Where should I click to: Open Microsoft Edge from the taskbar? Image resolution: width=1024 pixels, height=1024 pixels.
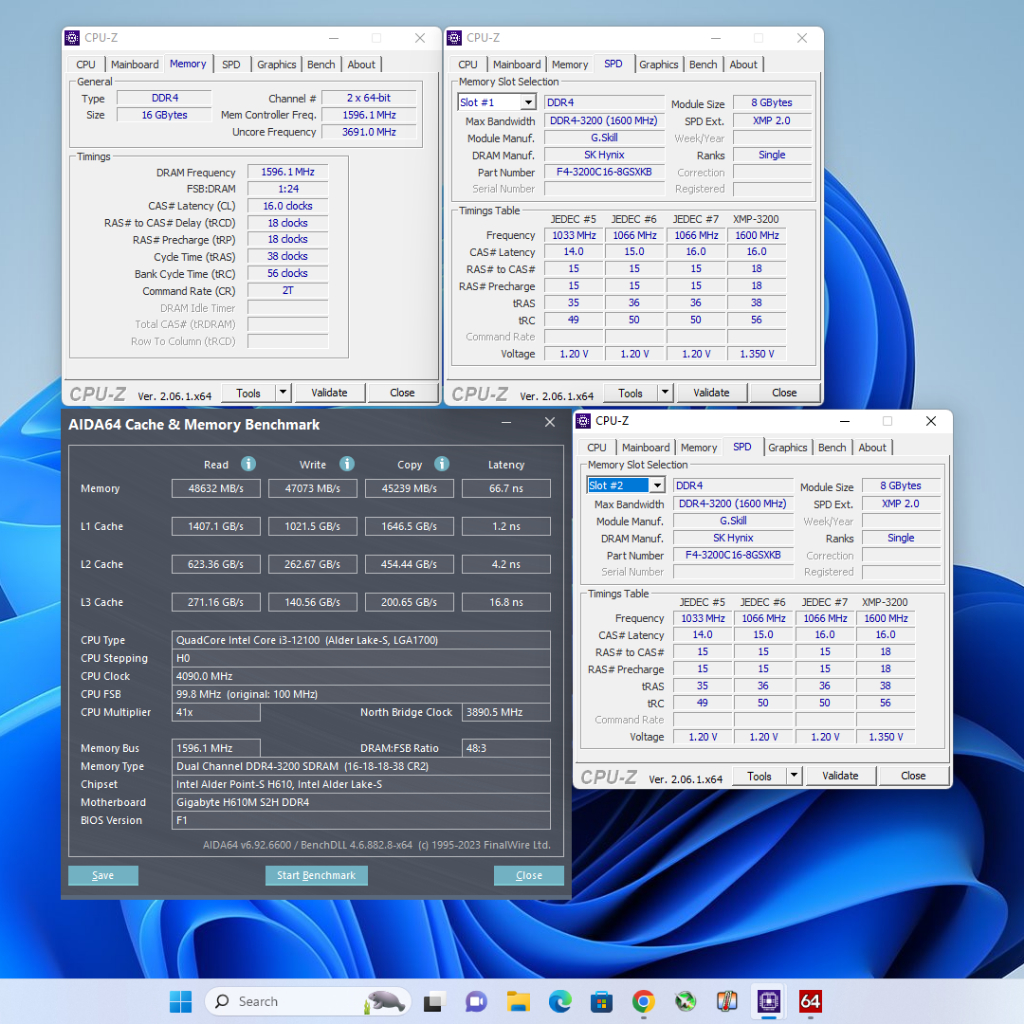[559, 1001]
